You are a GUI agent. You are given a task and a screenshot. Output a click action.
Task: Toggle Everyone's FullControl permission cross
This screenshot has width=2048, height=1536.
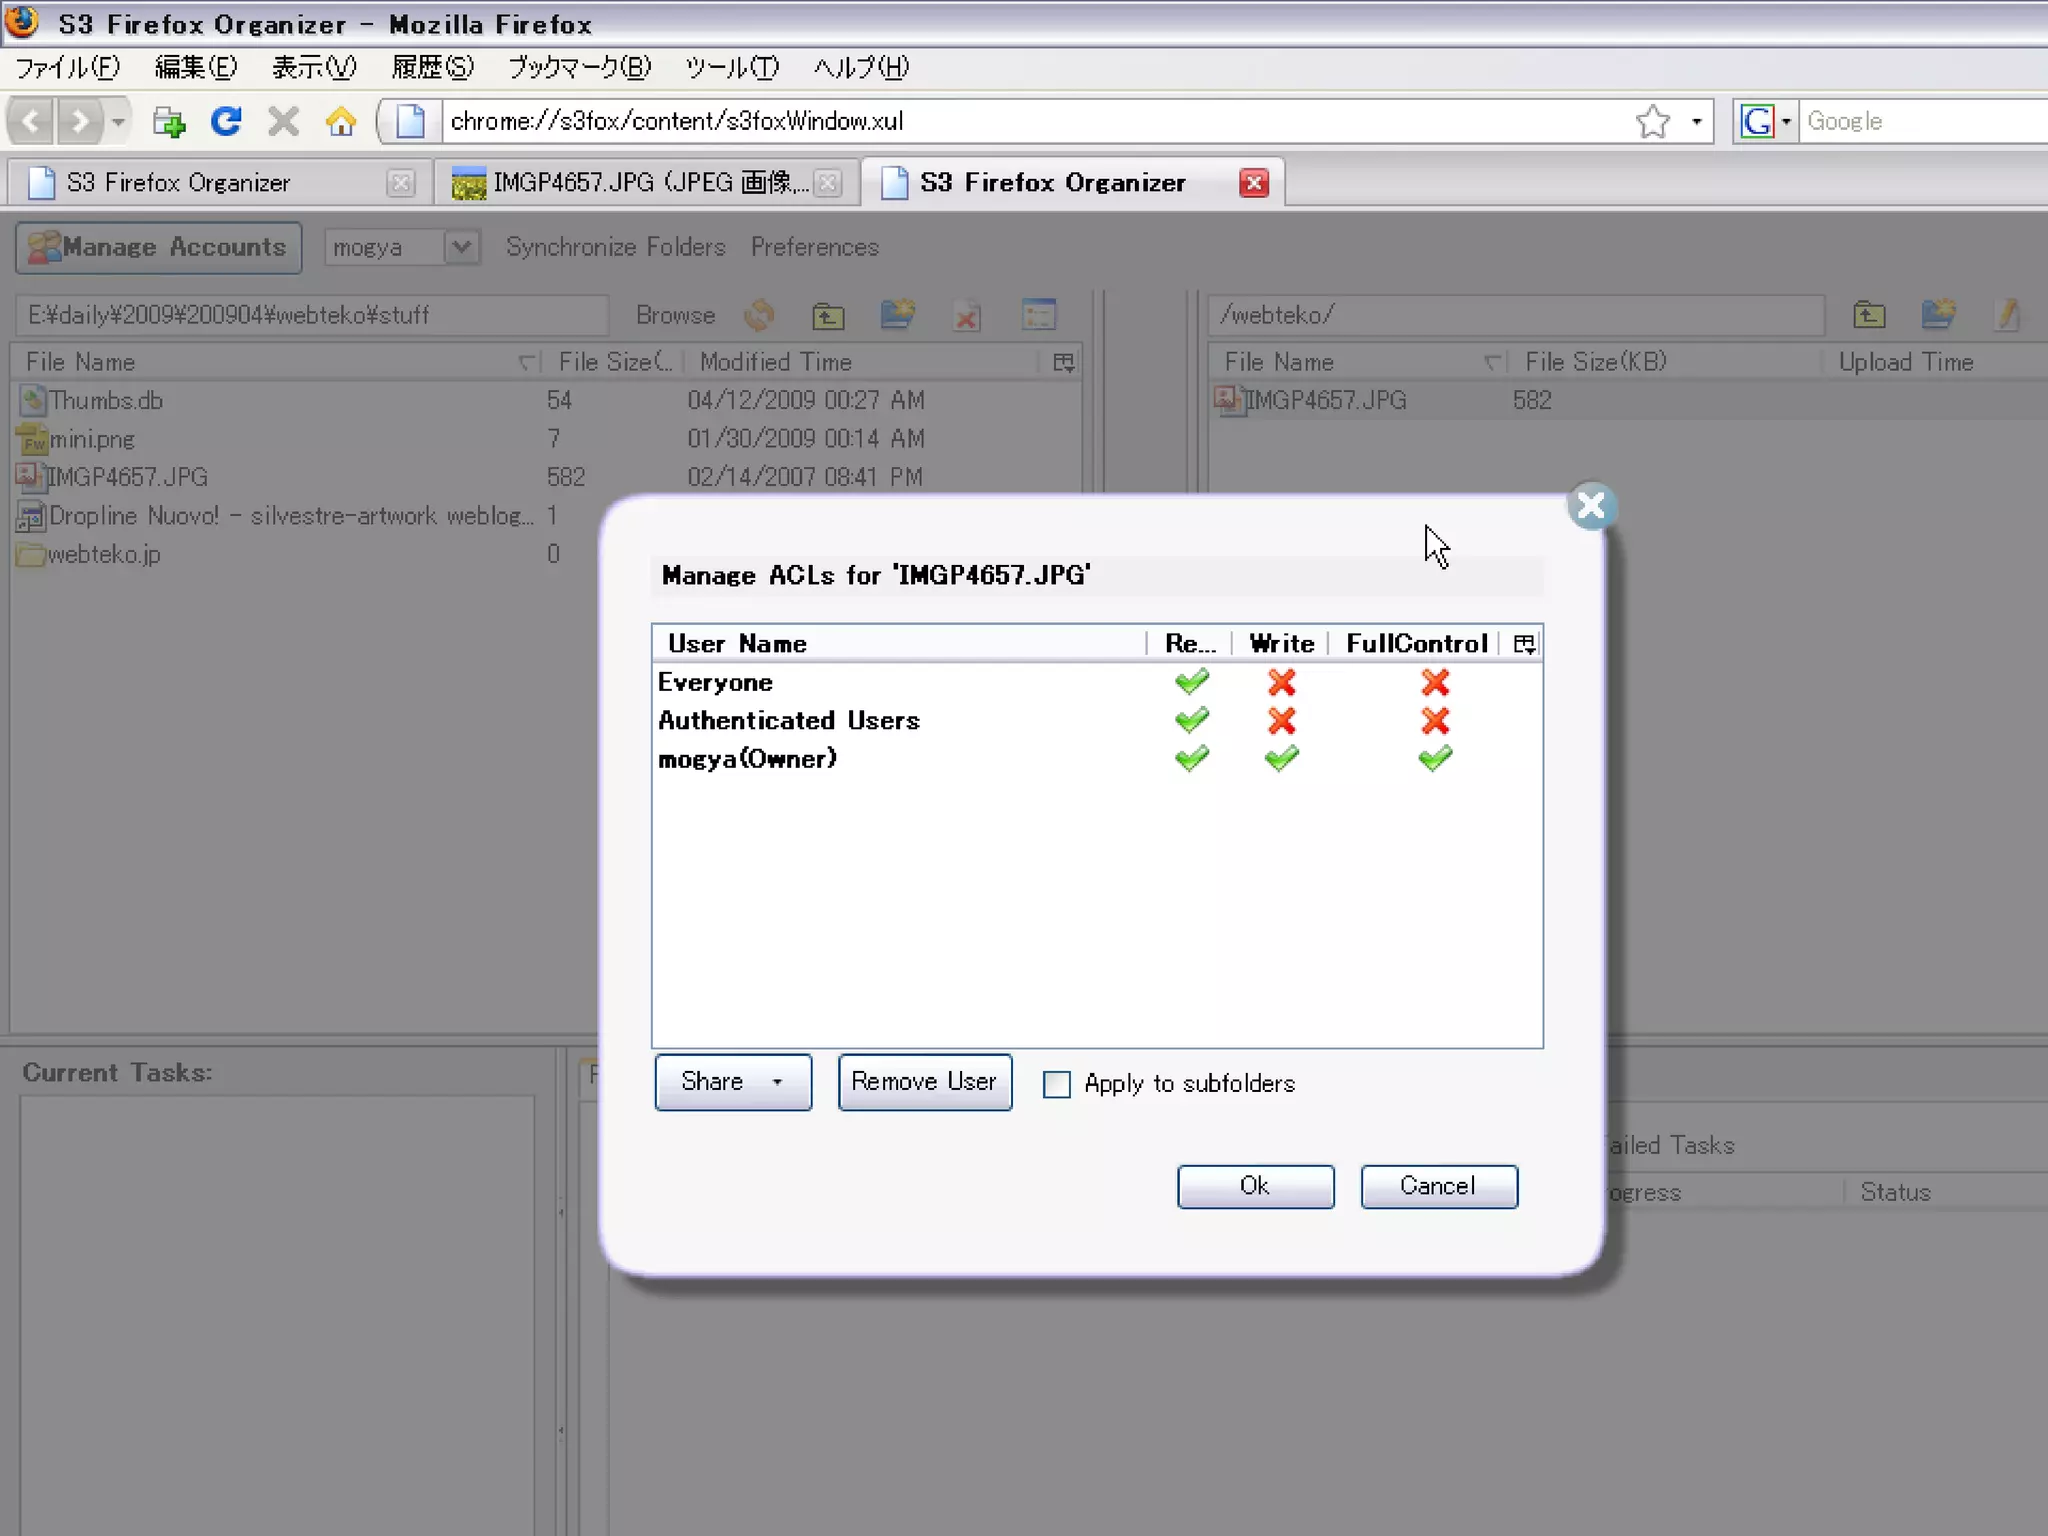point(1435,682)
